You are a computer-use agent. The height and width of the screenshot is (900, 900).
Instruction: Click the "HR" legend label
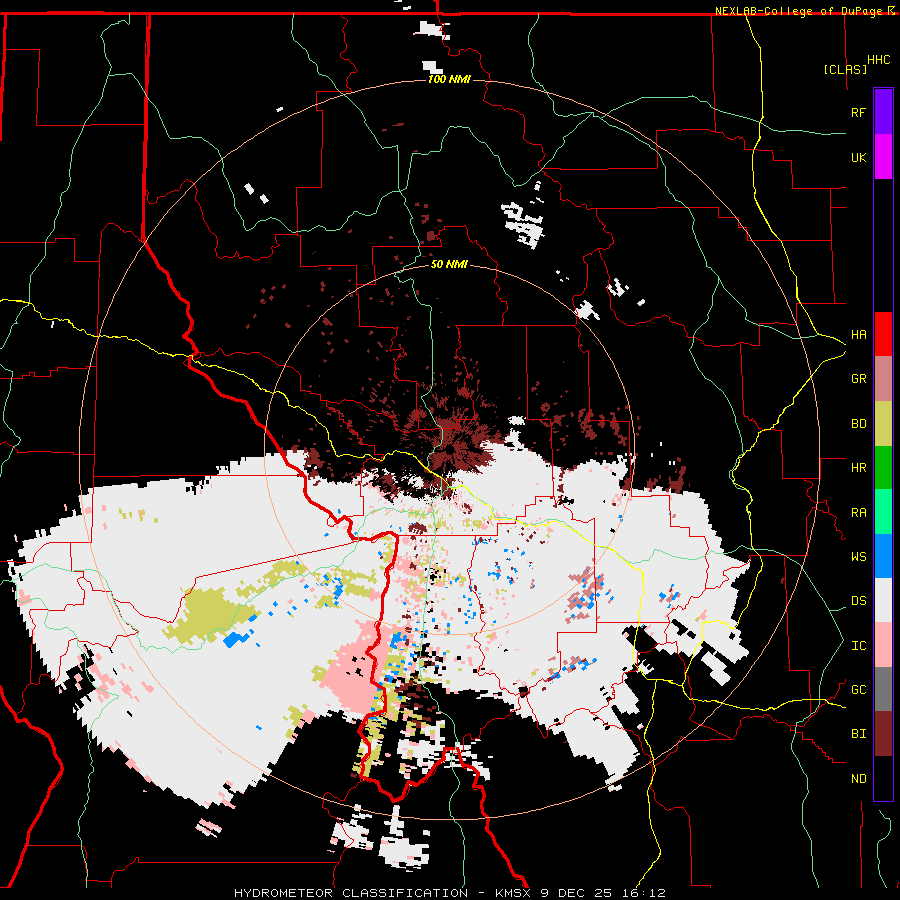858,468
